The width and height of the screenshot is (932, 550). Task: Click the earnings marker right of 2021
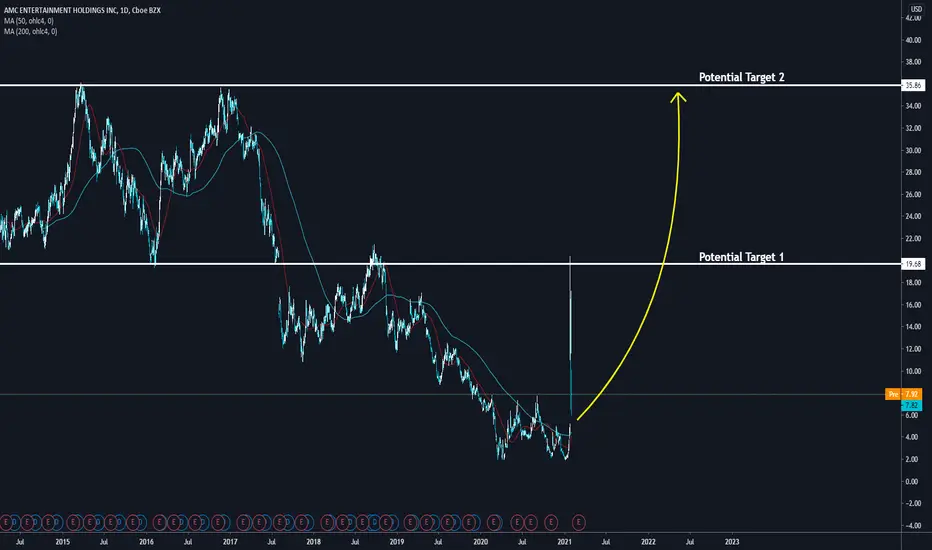click(578, 523)
